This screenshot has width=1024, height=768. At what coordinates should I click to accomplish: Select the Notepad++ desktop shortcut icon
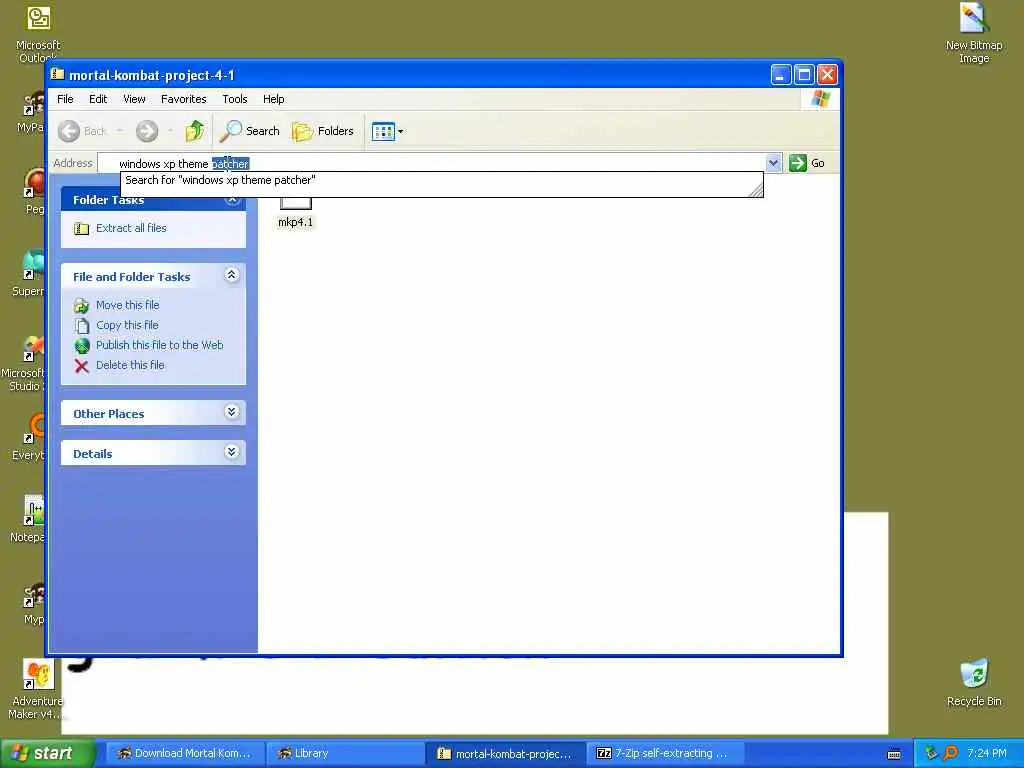pyautogui.click(x=29, y=519)
